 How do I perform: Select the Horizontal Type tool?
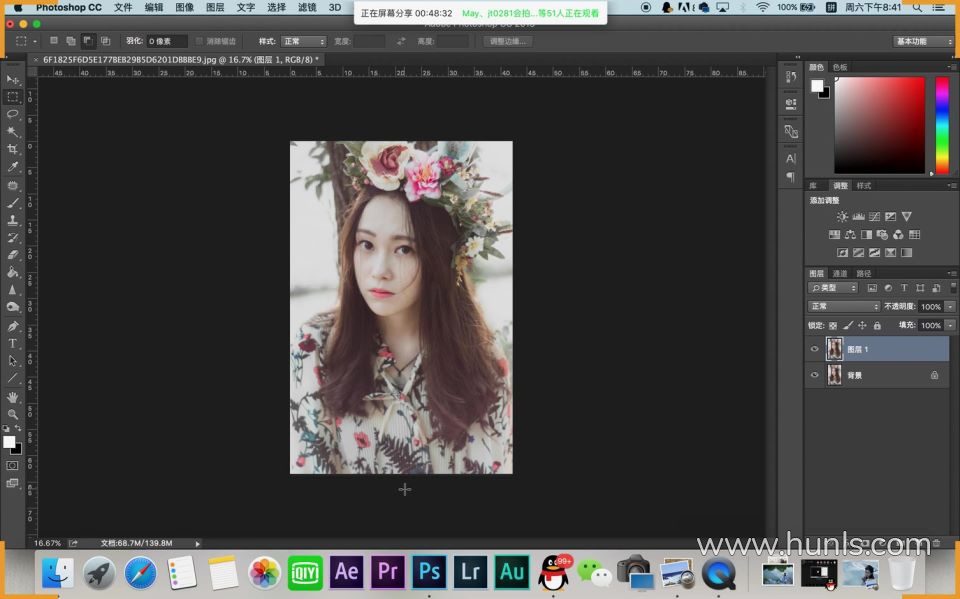click(12, 344)
